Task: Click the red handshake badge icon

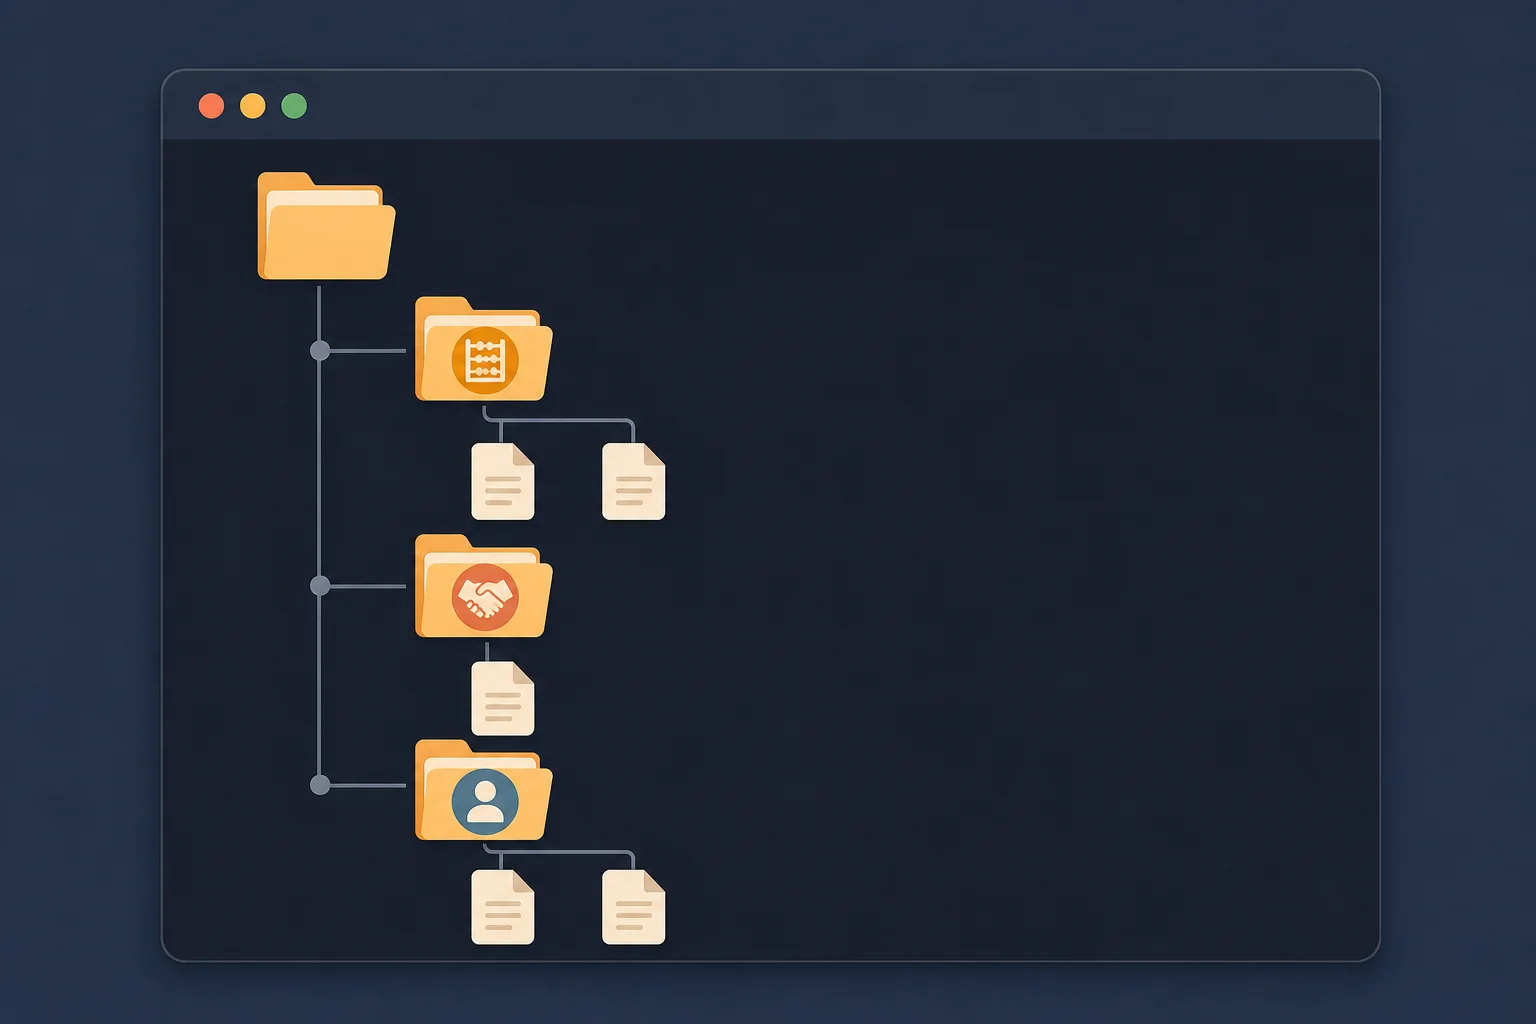Action: 485,597
